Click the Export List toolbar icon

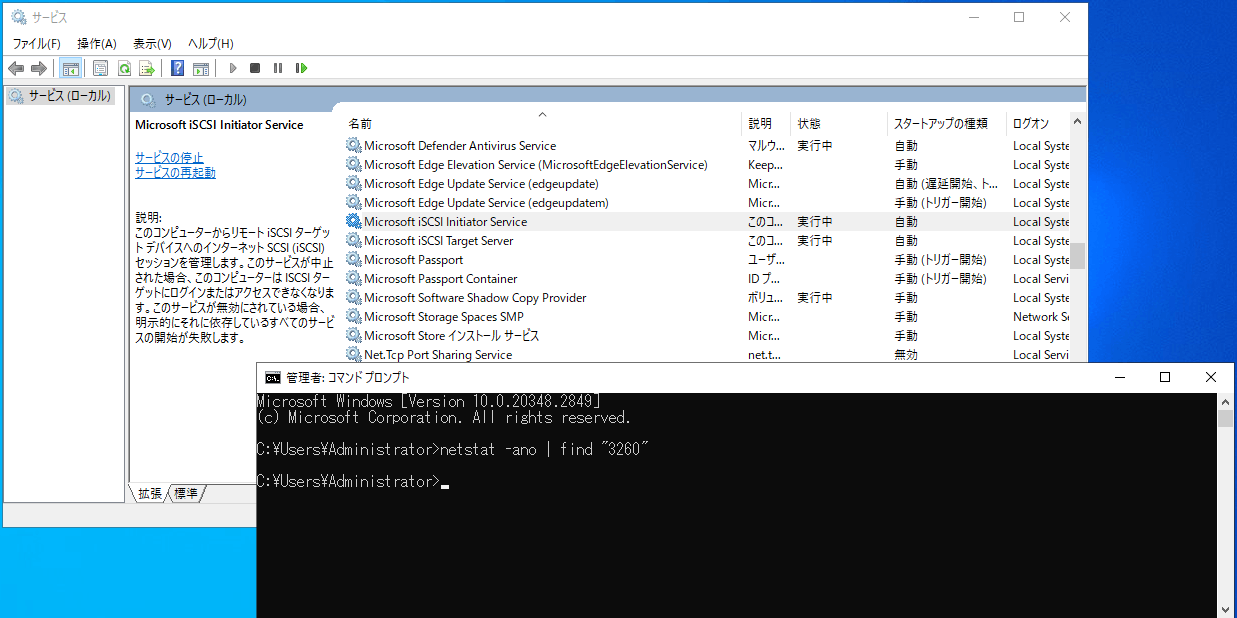[147, 68]
